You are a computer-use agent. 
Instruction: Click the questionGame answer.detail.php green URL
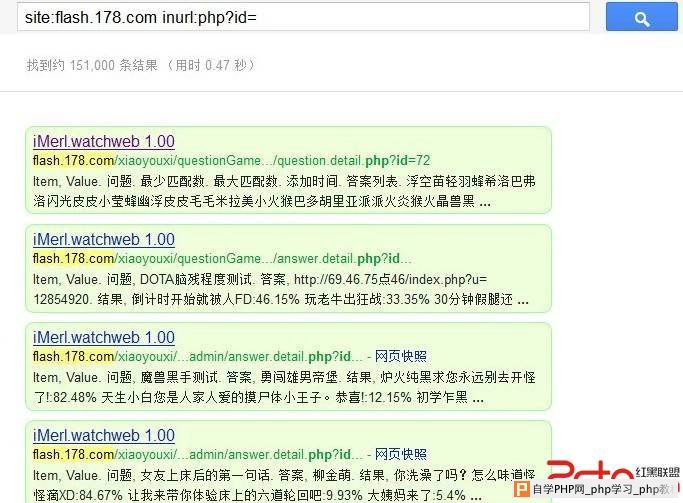point(222,259)
